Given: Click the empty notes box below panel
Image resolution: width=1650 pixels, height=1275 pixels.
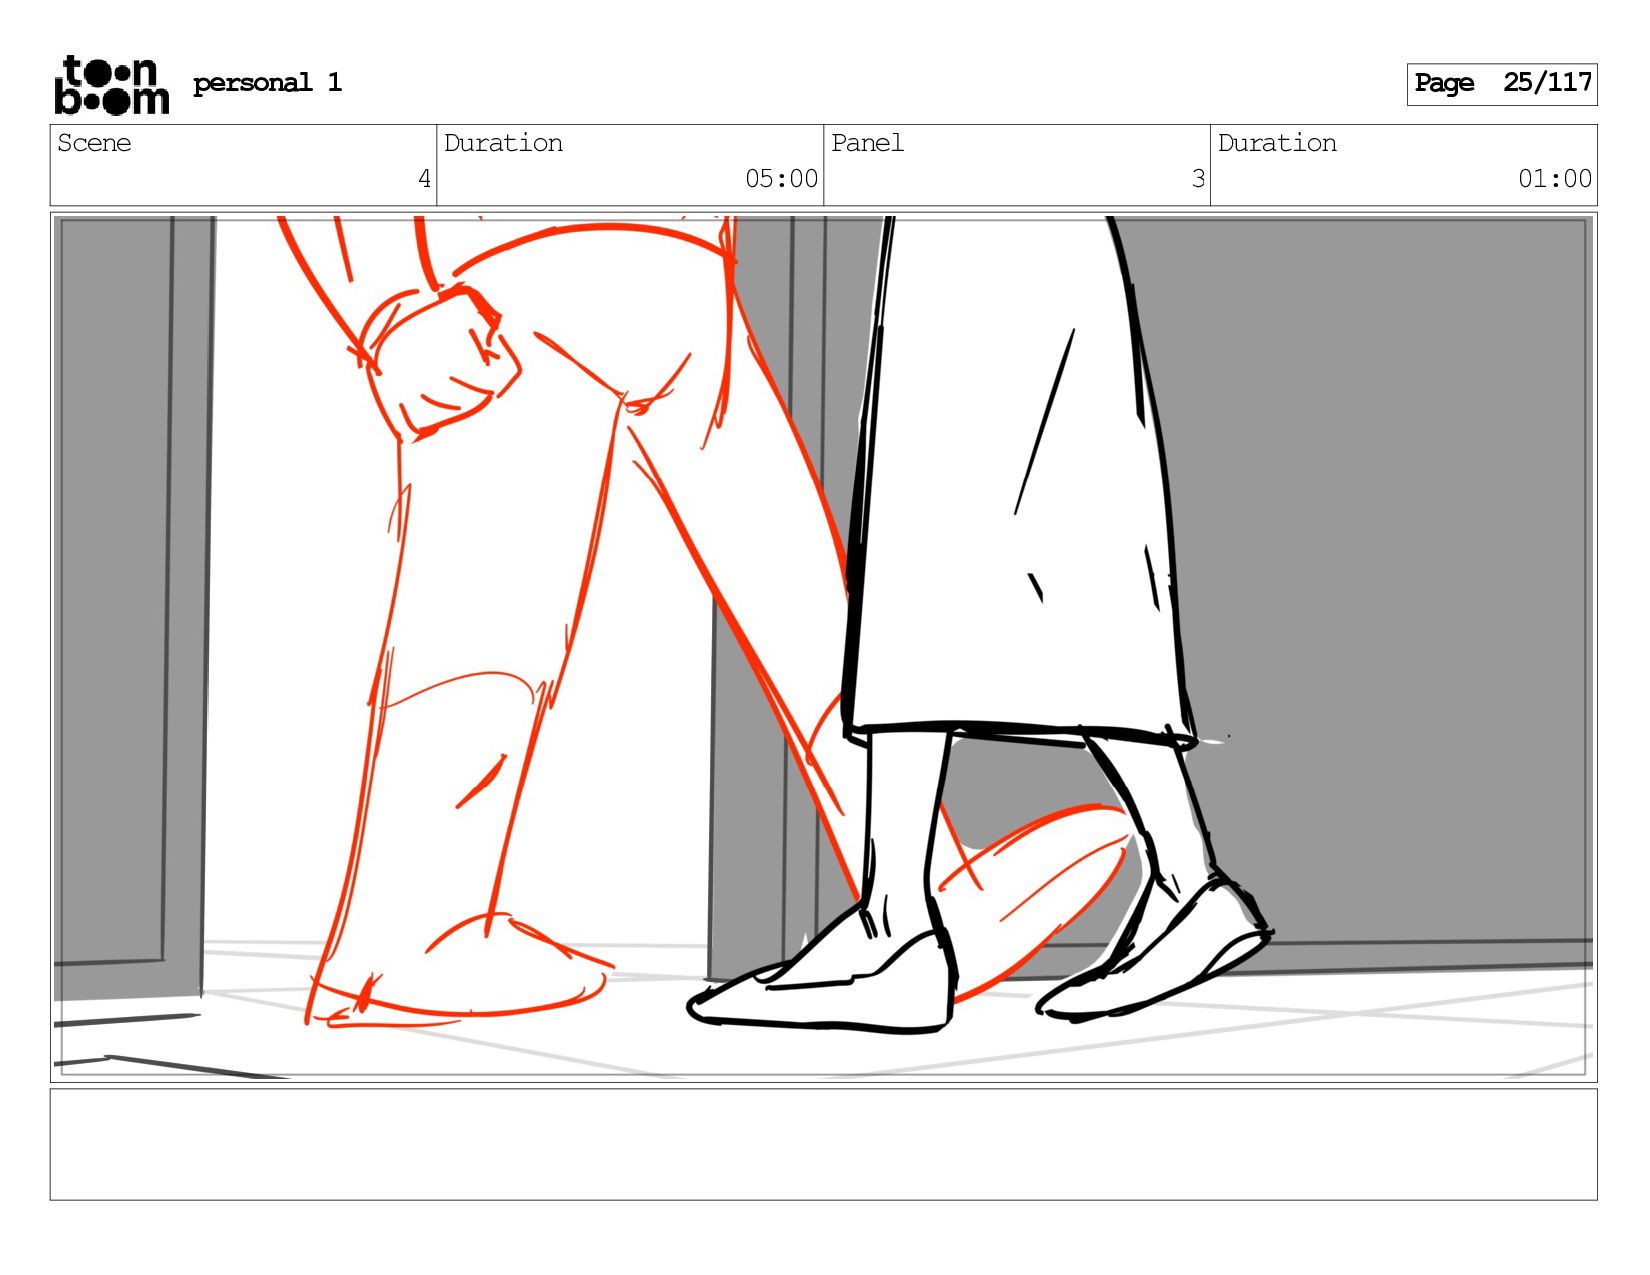Looking at the screenshot, I should click(823, 1144).
